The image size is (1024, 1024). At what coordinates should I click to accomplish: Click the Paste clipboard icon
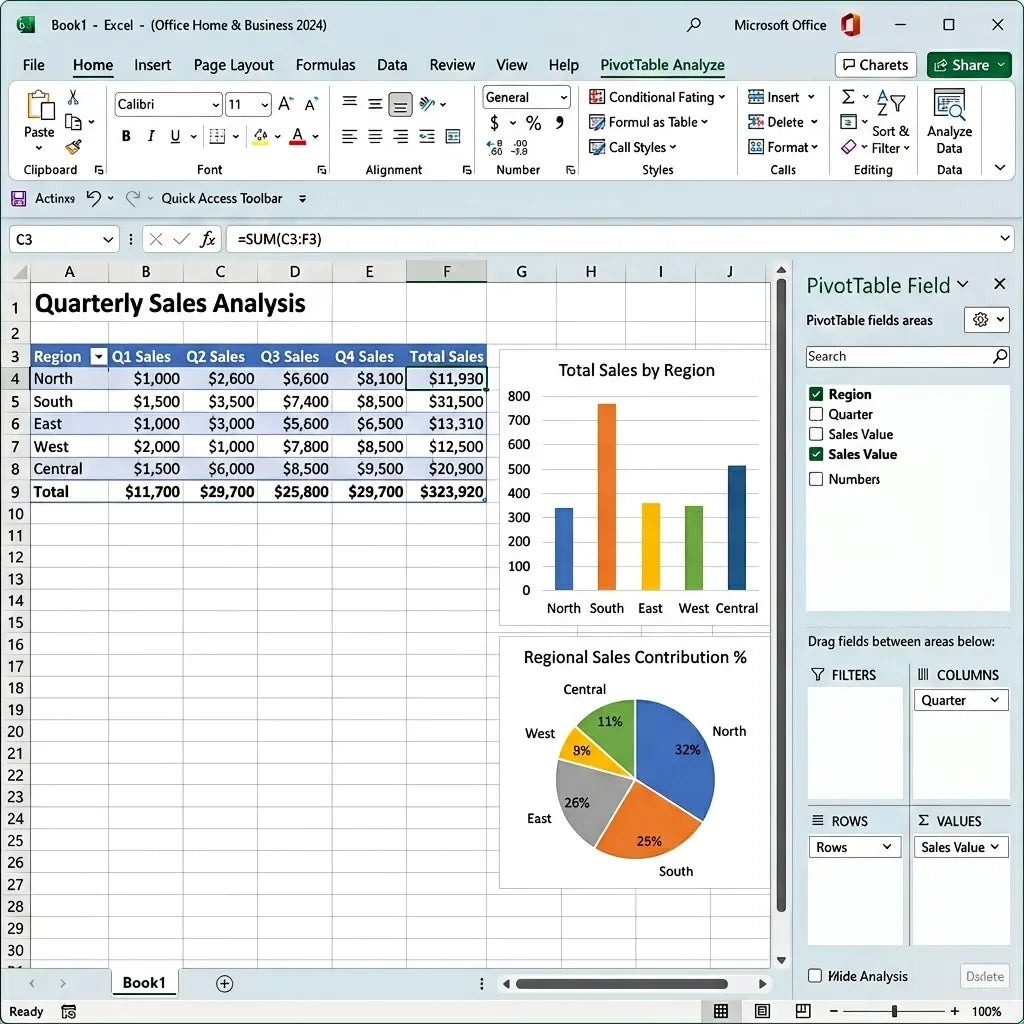pos(39,105)
